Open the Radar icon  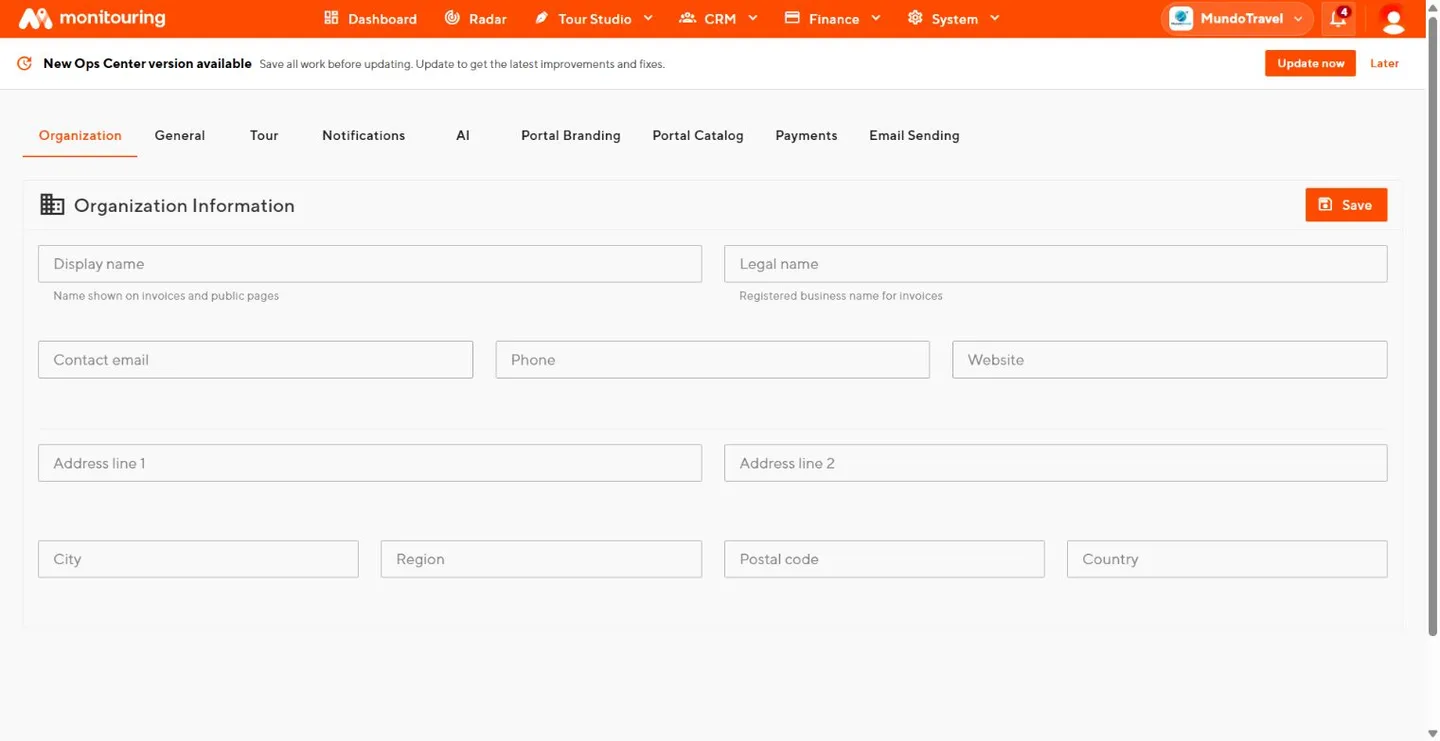click(x=452, y=18)
